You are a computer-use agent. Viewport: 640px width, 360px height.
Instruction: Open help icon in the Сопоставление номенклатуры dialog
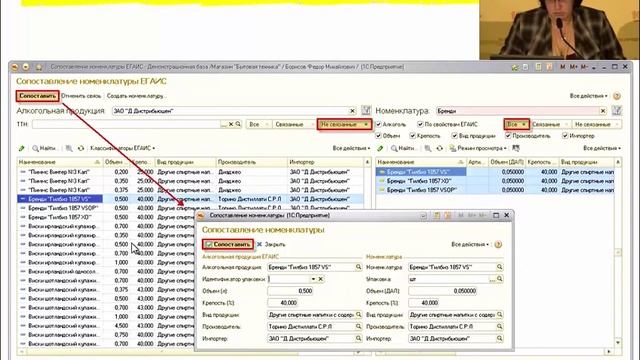pos(498,244)
